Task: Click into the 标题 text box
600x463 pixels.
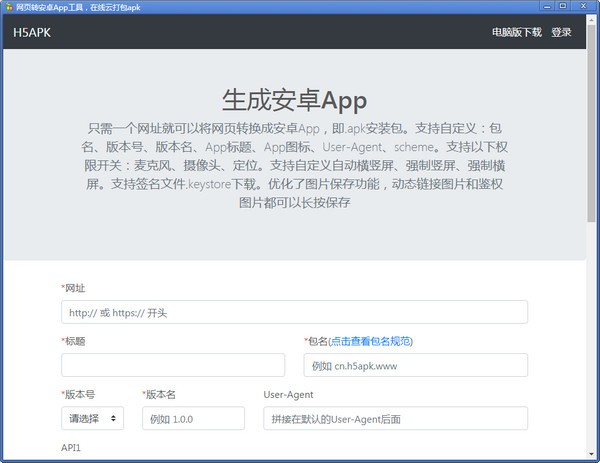Action: coord(173,365)
